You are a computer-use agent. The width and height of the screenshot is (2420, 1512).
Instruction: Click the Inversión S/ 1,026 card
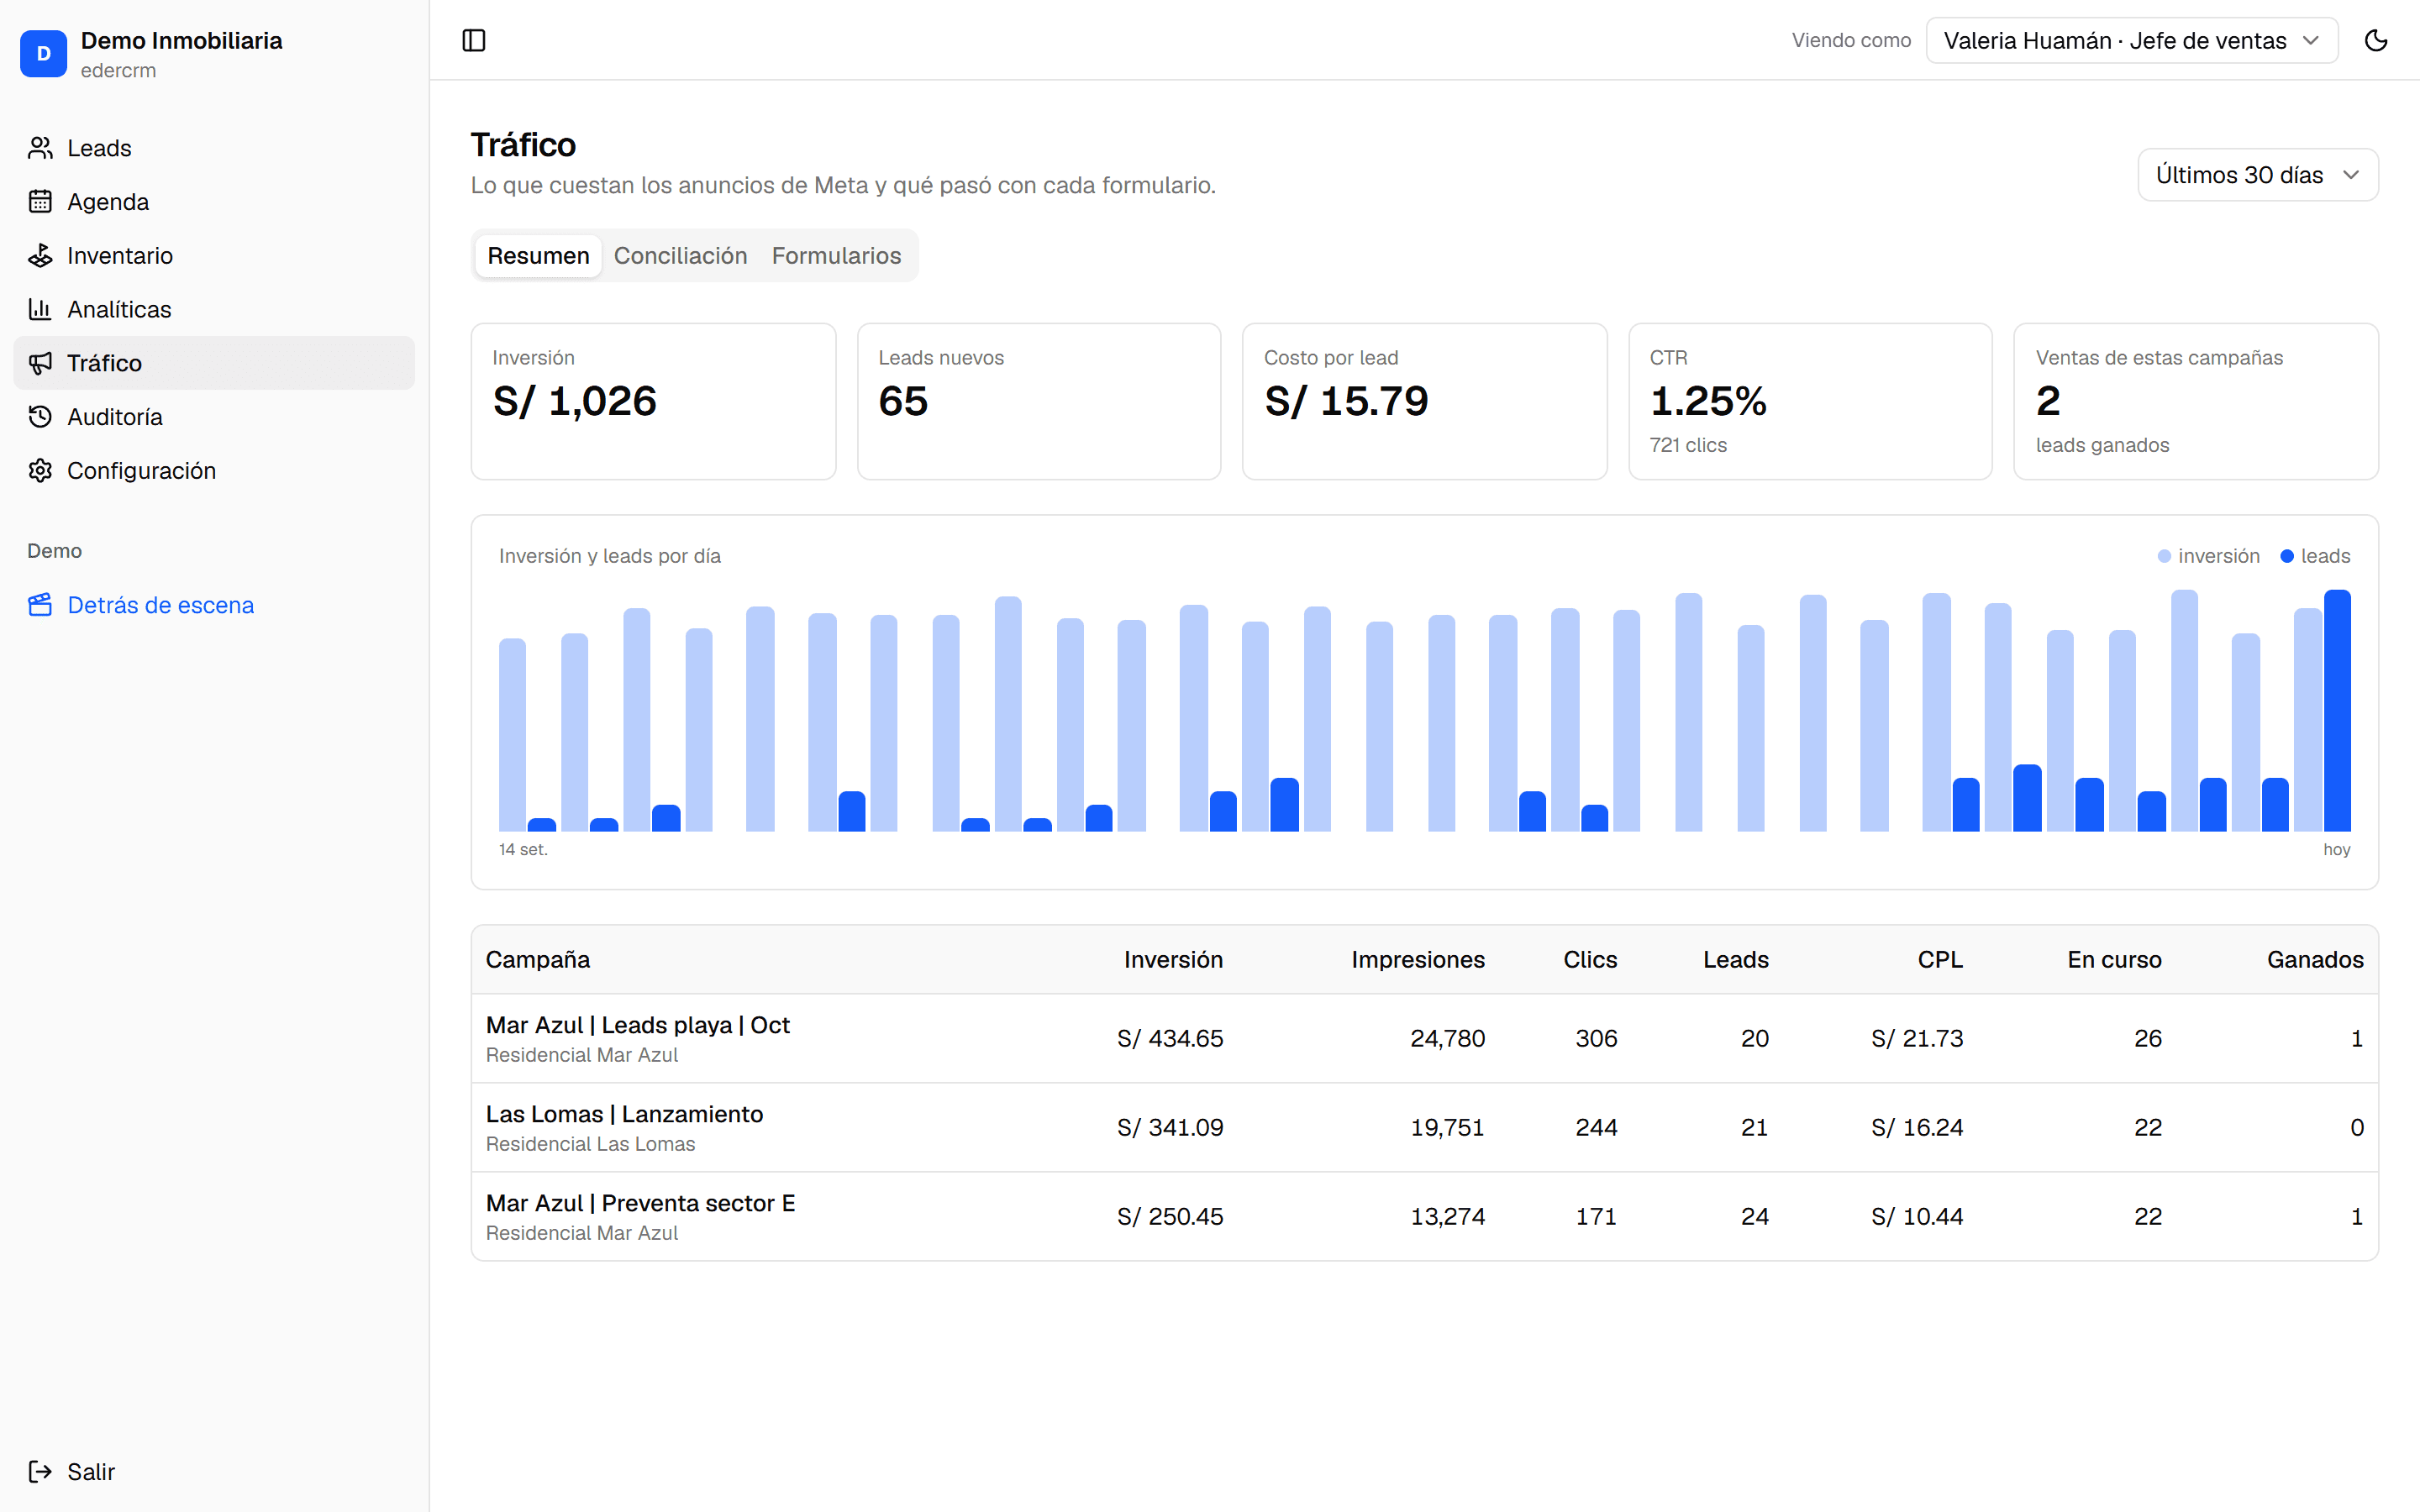point(653,401)
